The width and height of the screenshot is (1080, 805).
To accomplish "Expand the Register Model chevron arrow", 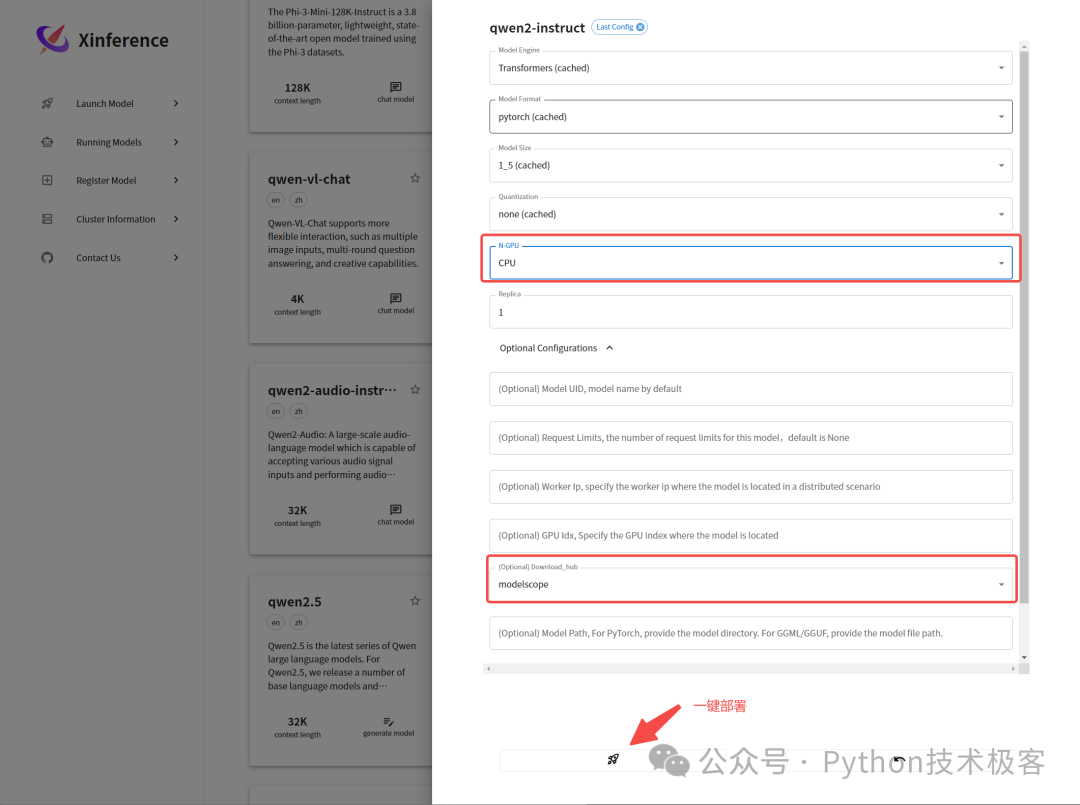I will (x=176, y=180).
